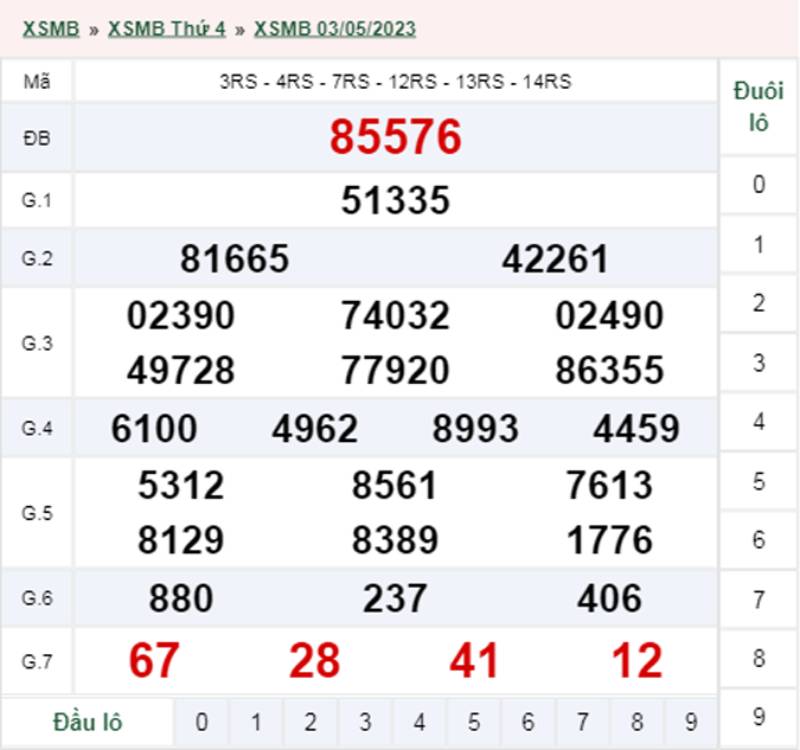Click digit 0 in the Đuôi lô column
Image resolution: width=800 pixels, height=750 pixels.
(759, 184)
